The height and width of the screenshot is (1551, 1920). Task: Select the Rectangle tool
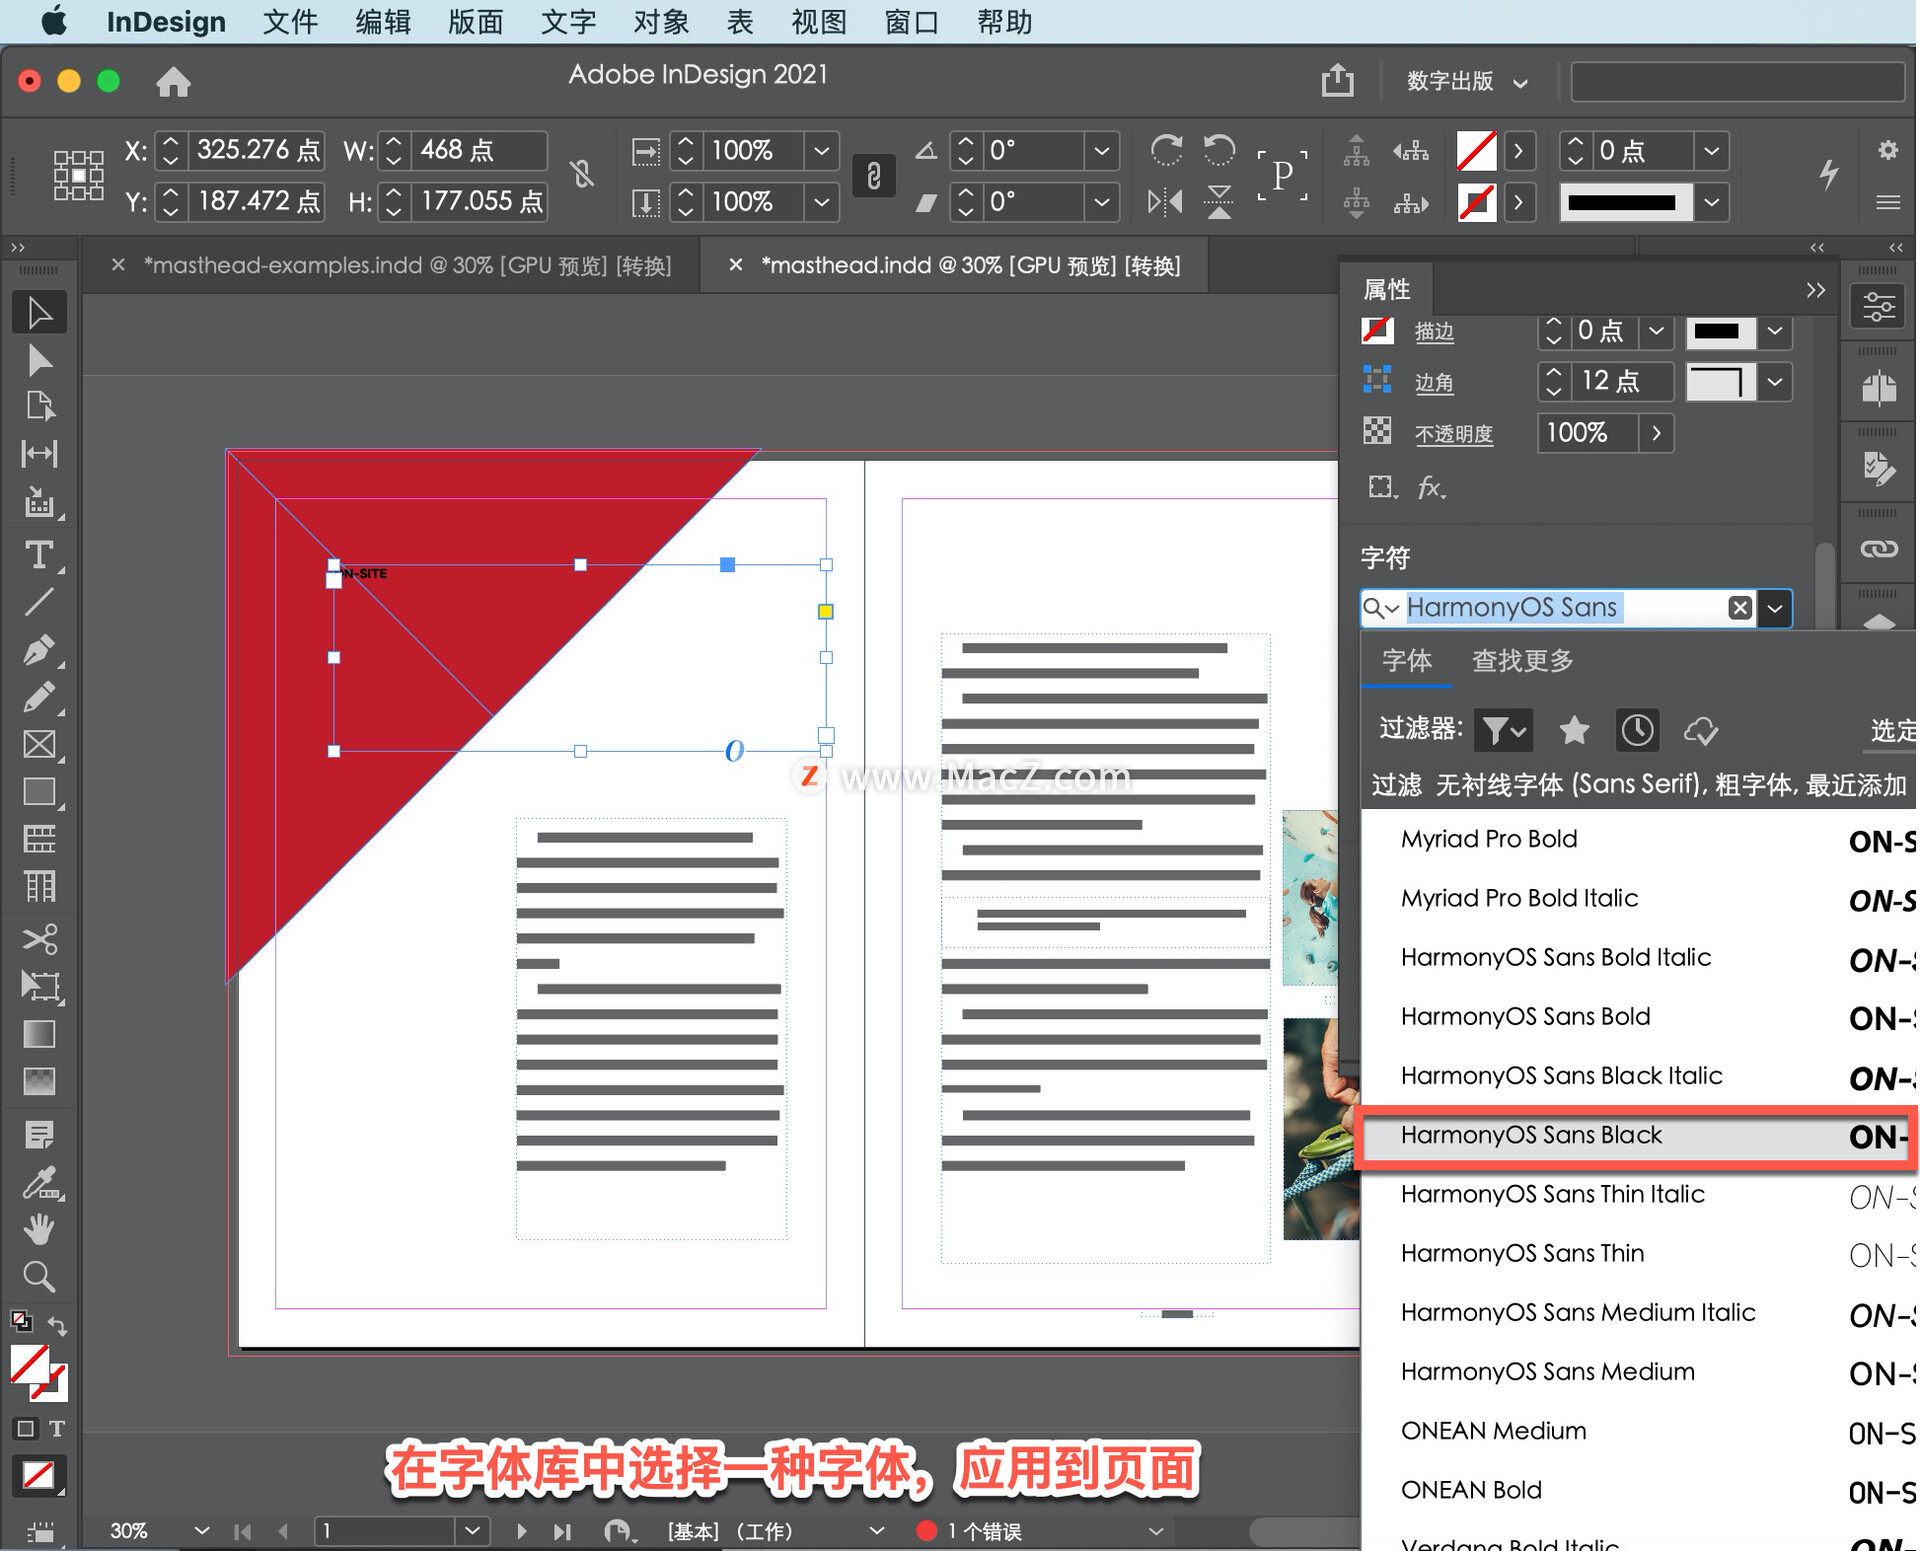[x=39, y=791]
